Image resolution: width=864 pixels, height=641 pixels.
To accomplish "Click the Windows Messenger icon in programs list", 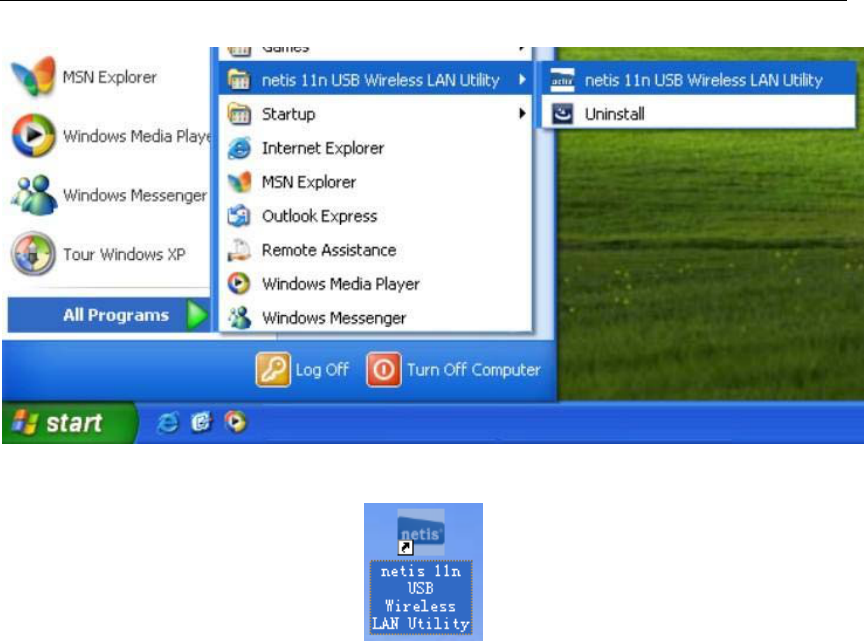I will (x=240, y=318).
